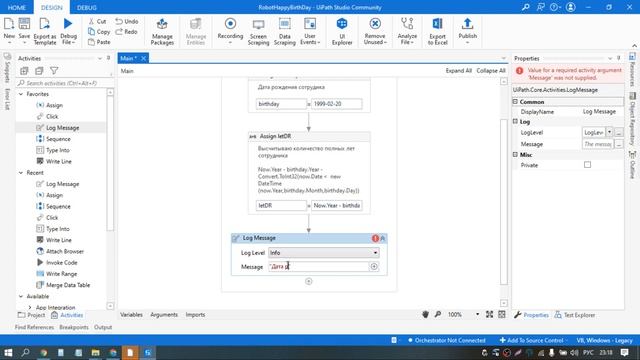This screenshot has height=360, width=640.
Task: Collapse the Recent tree group
Action: pos(21,173)
